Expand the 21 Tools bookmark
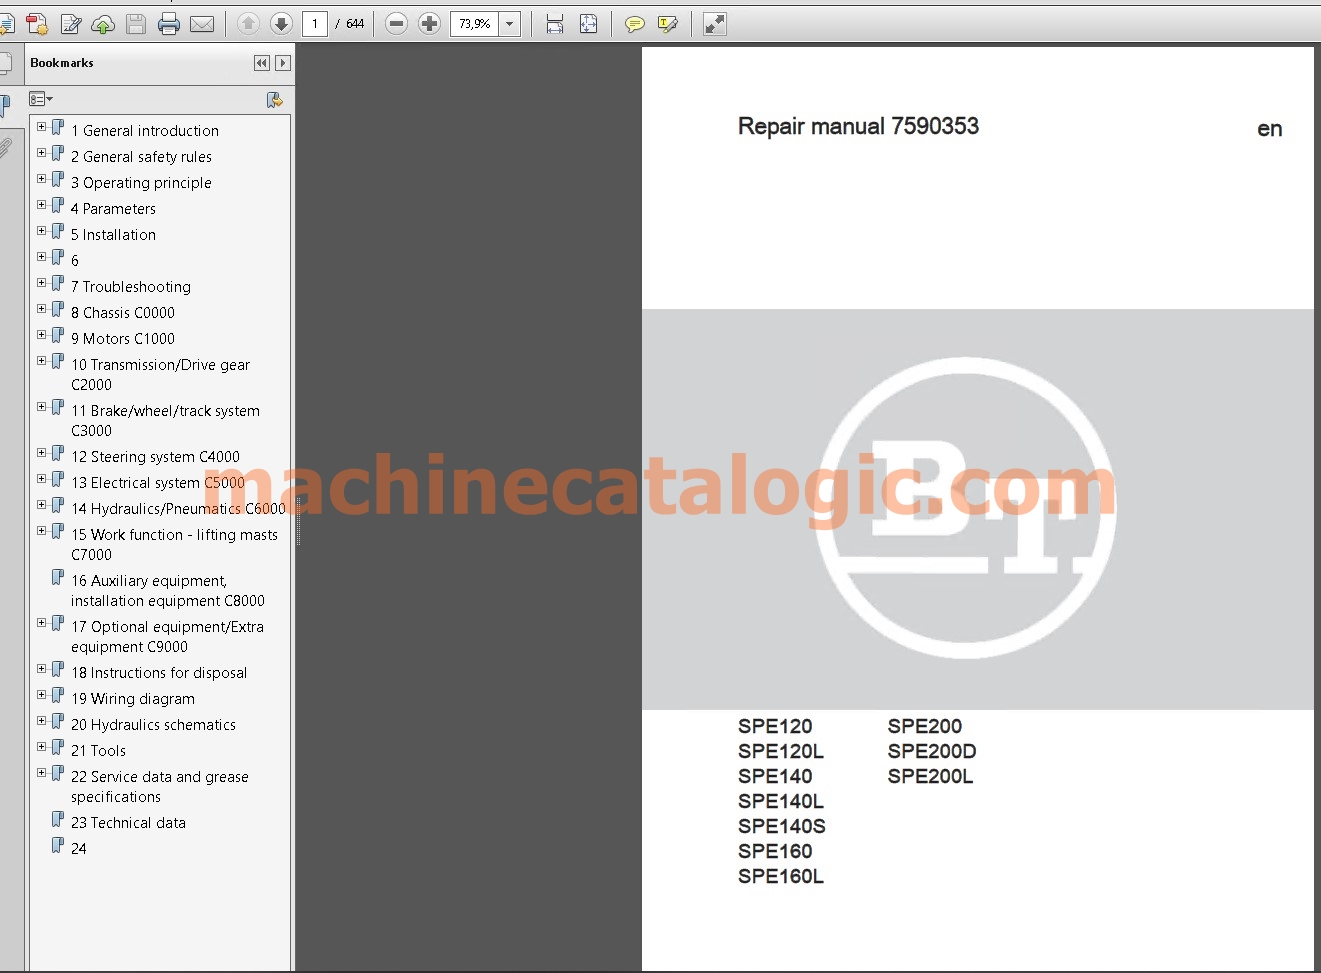Image resolution: width=1321 pixels, height=973 pixels. click(42, 747)
